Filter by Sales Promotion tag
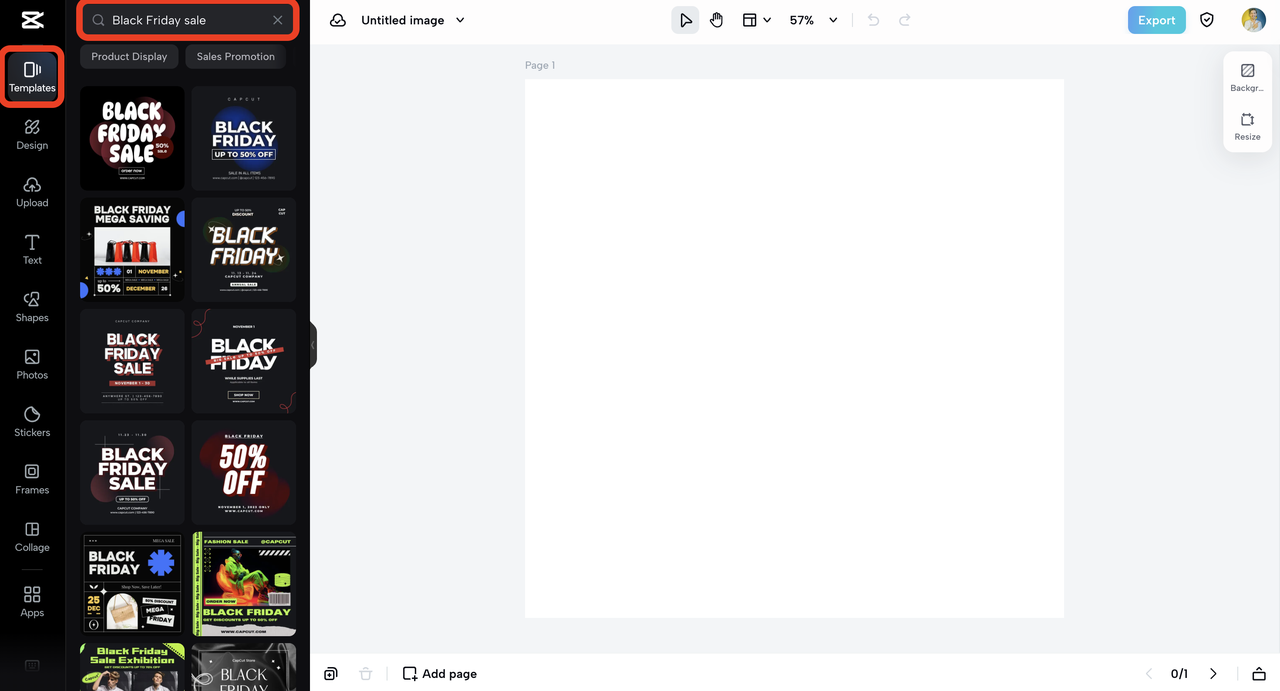 tap(235, 57)
